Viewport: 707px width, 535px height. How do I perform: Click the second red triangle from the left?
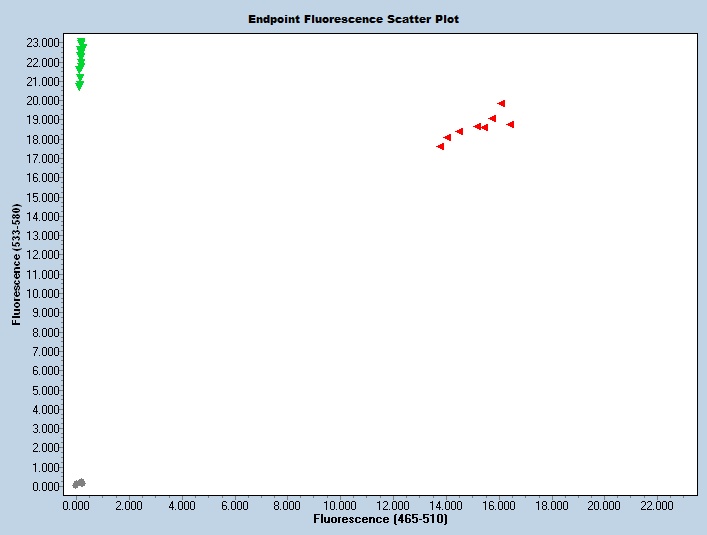[x=447, y=137]
